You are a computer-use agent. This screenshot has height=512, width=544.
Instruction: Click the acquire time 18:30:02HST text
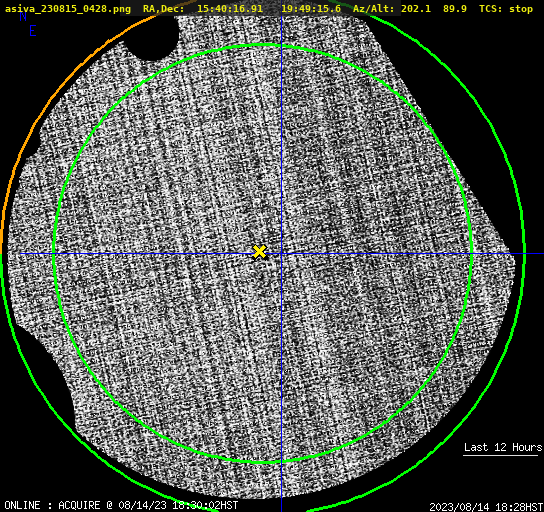point(205,505)
